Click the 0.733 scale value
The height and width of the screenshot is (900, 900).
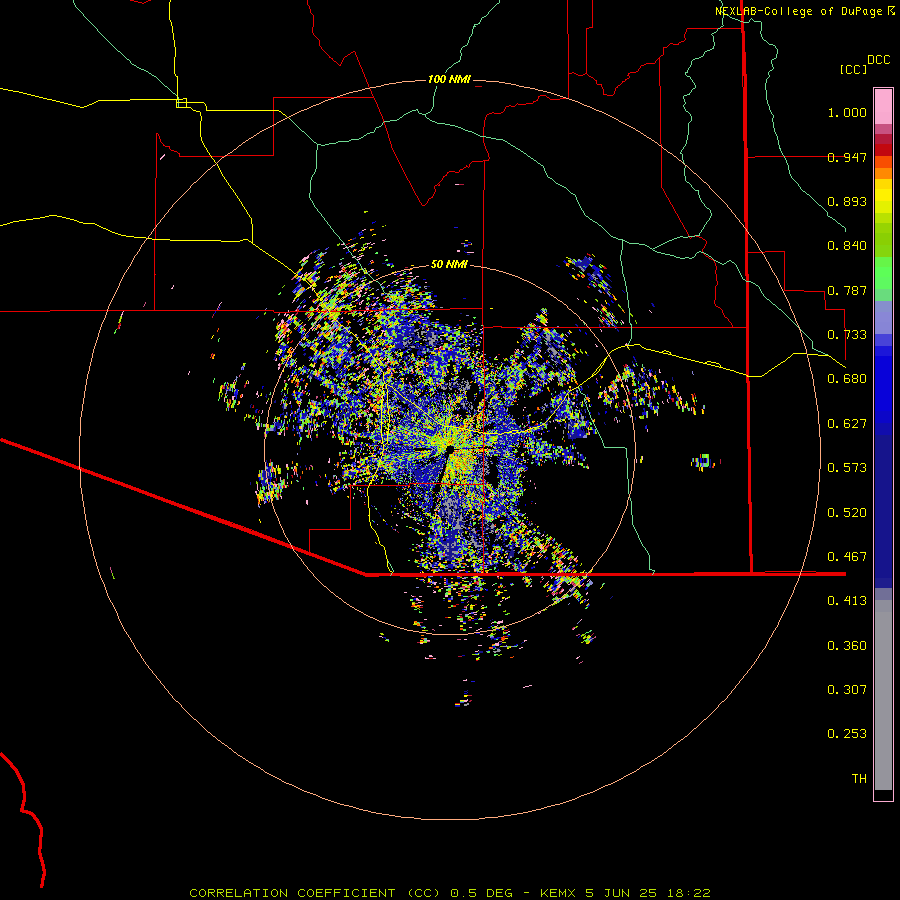click(847, 335)
